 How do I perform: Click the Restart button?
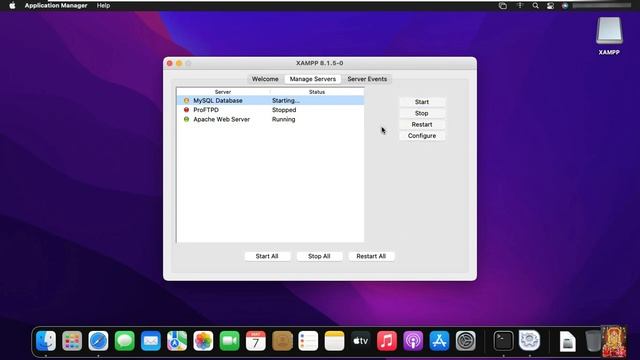coord(422,124)
